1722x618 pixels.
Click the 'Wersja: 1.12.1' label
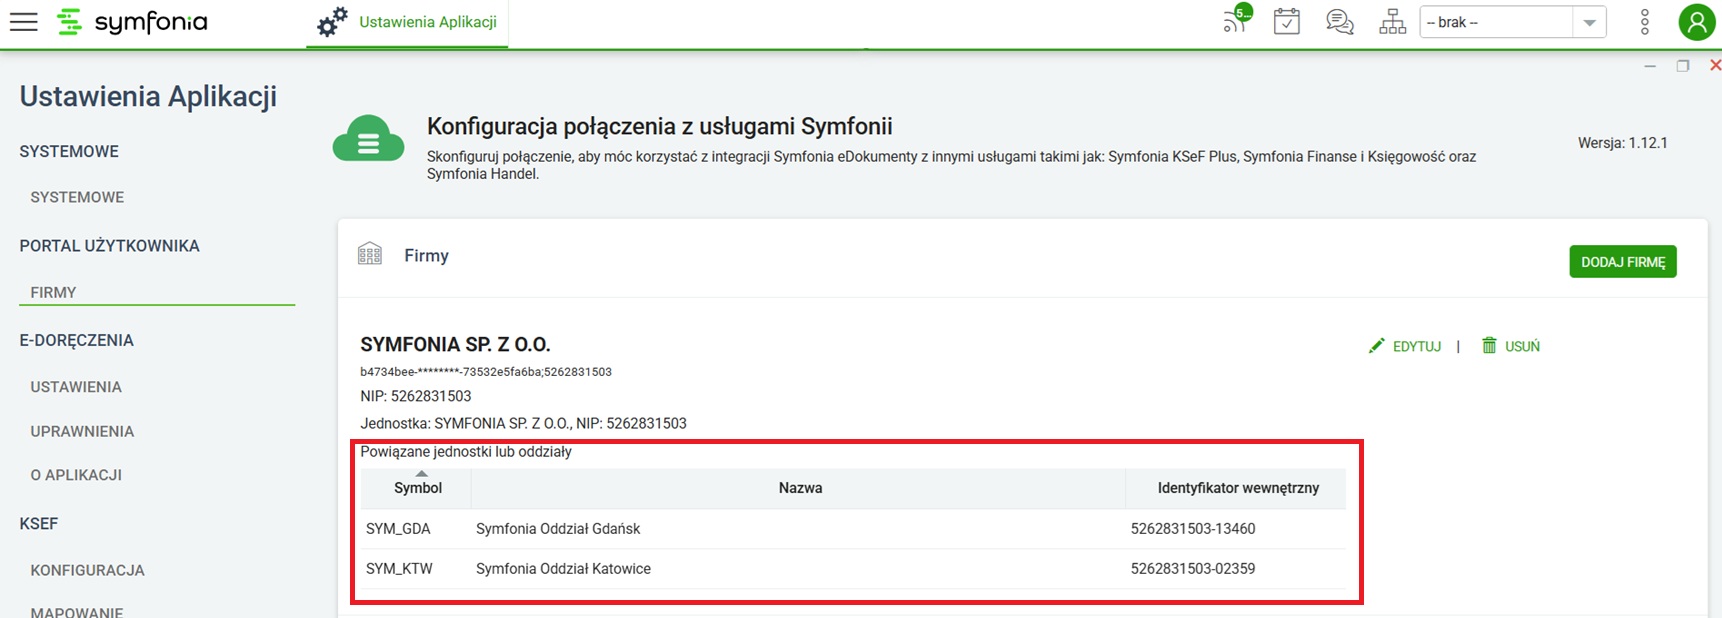pos(1622,143)
